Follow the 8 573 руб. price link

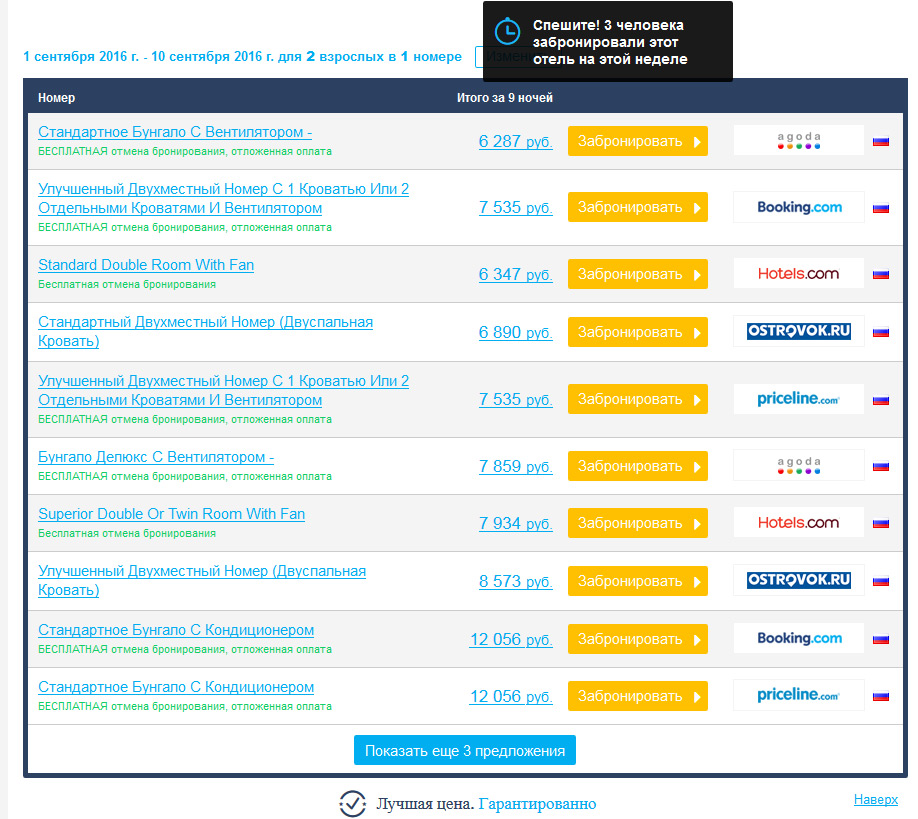[515, 581]
